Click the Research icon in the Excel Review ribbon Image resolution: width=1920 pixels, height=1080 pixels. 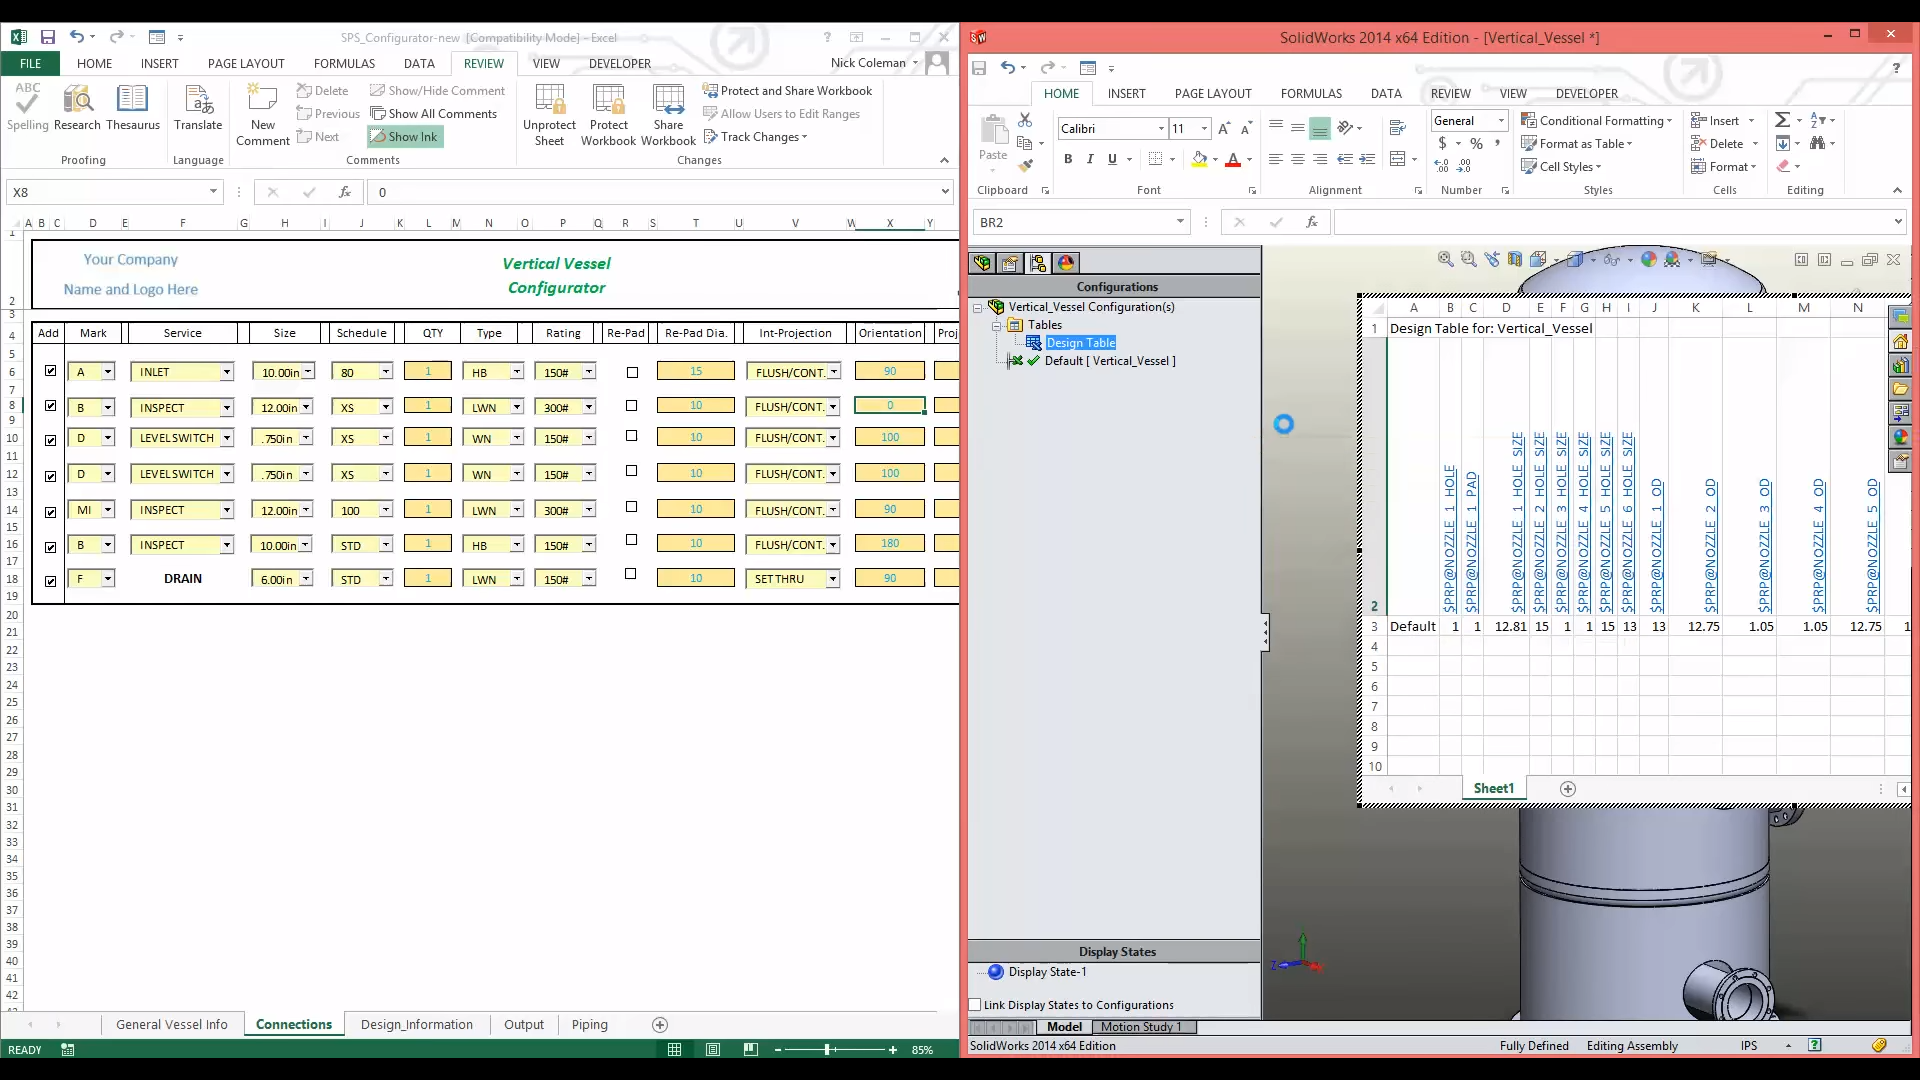(77, 108)
